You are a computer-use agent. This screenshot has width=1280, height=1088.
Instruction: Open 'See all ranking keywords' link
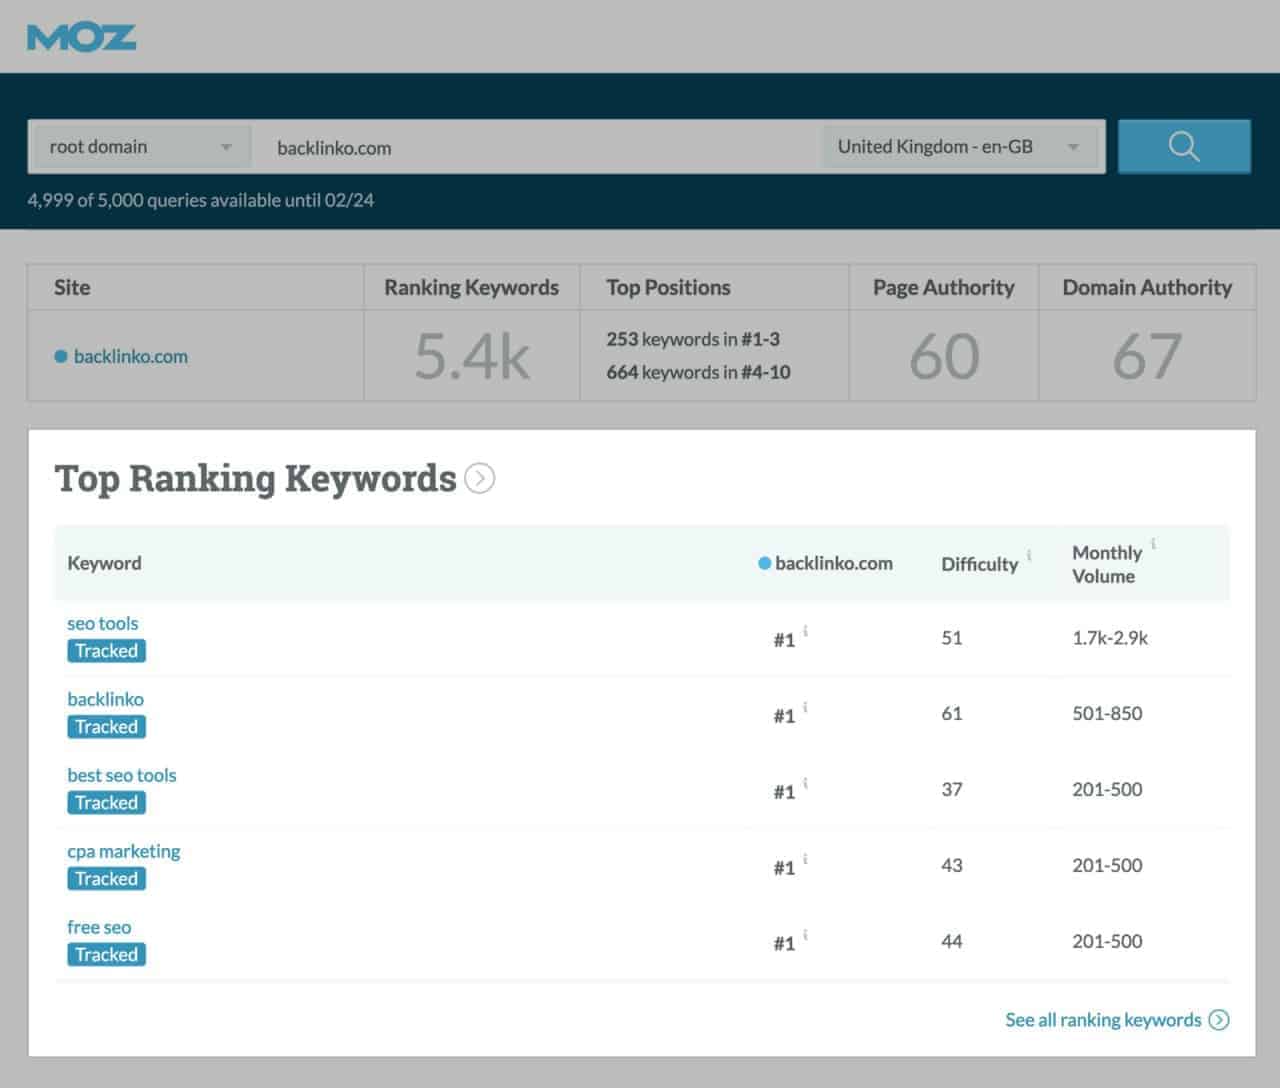(x=1103, y=1020)
